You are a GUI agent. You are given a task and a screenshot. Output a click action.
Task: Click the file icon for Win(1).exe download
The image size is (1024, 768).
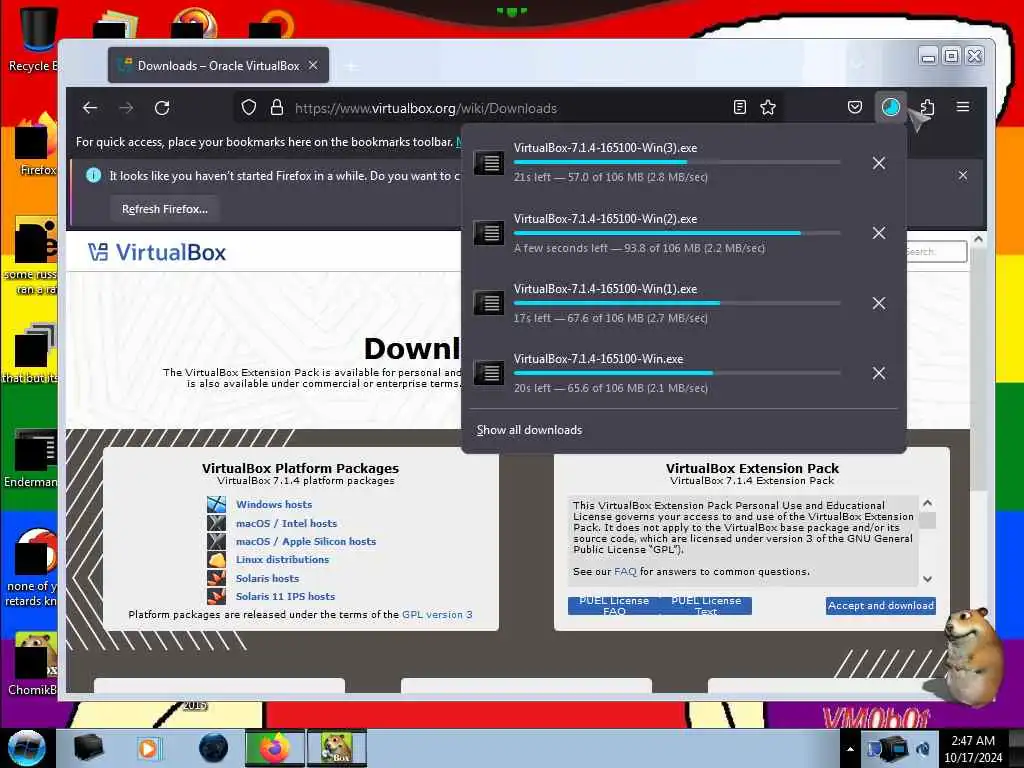488,303
